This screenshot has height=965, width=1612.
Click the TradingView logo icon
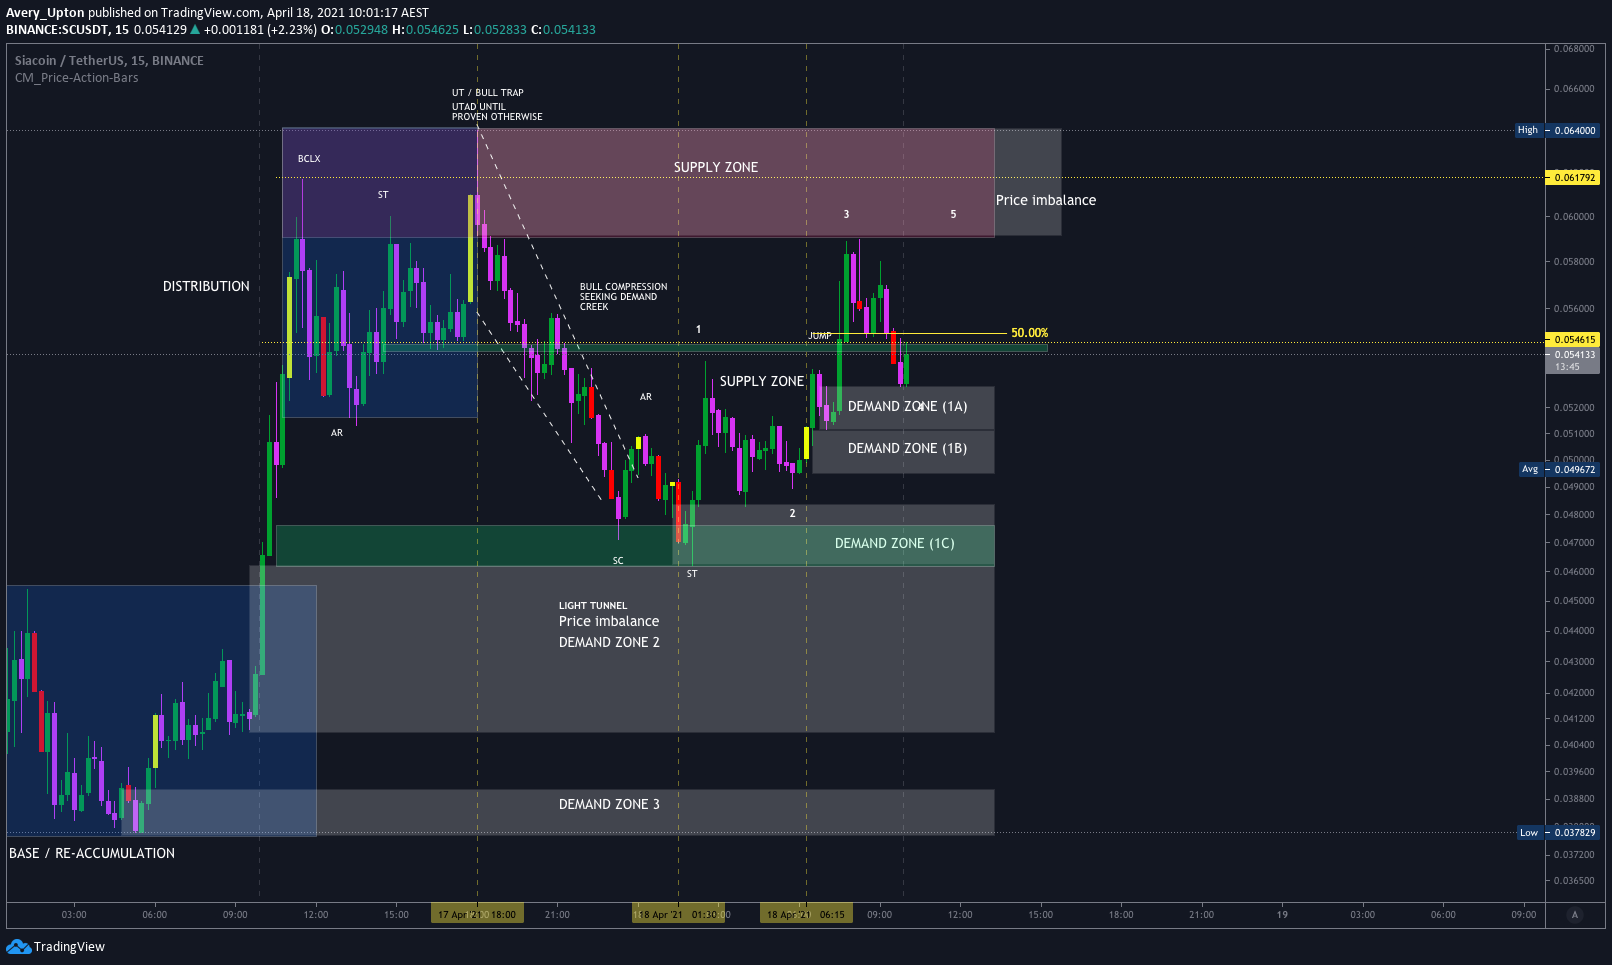[18, 946]
